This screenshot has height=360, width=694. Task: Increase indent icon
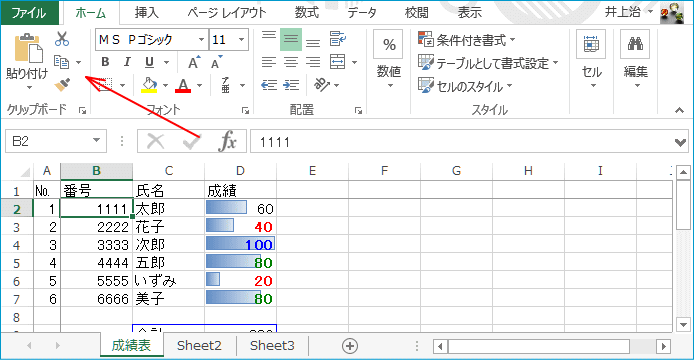pos(291,85)
